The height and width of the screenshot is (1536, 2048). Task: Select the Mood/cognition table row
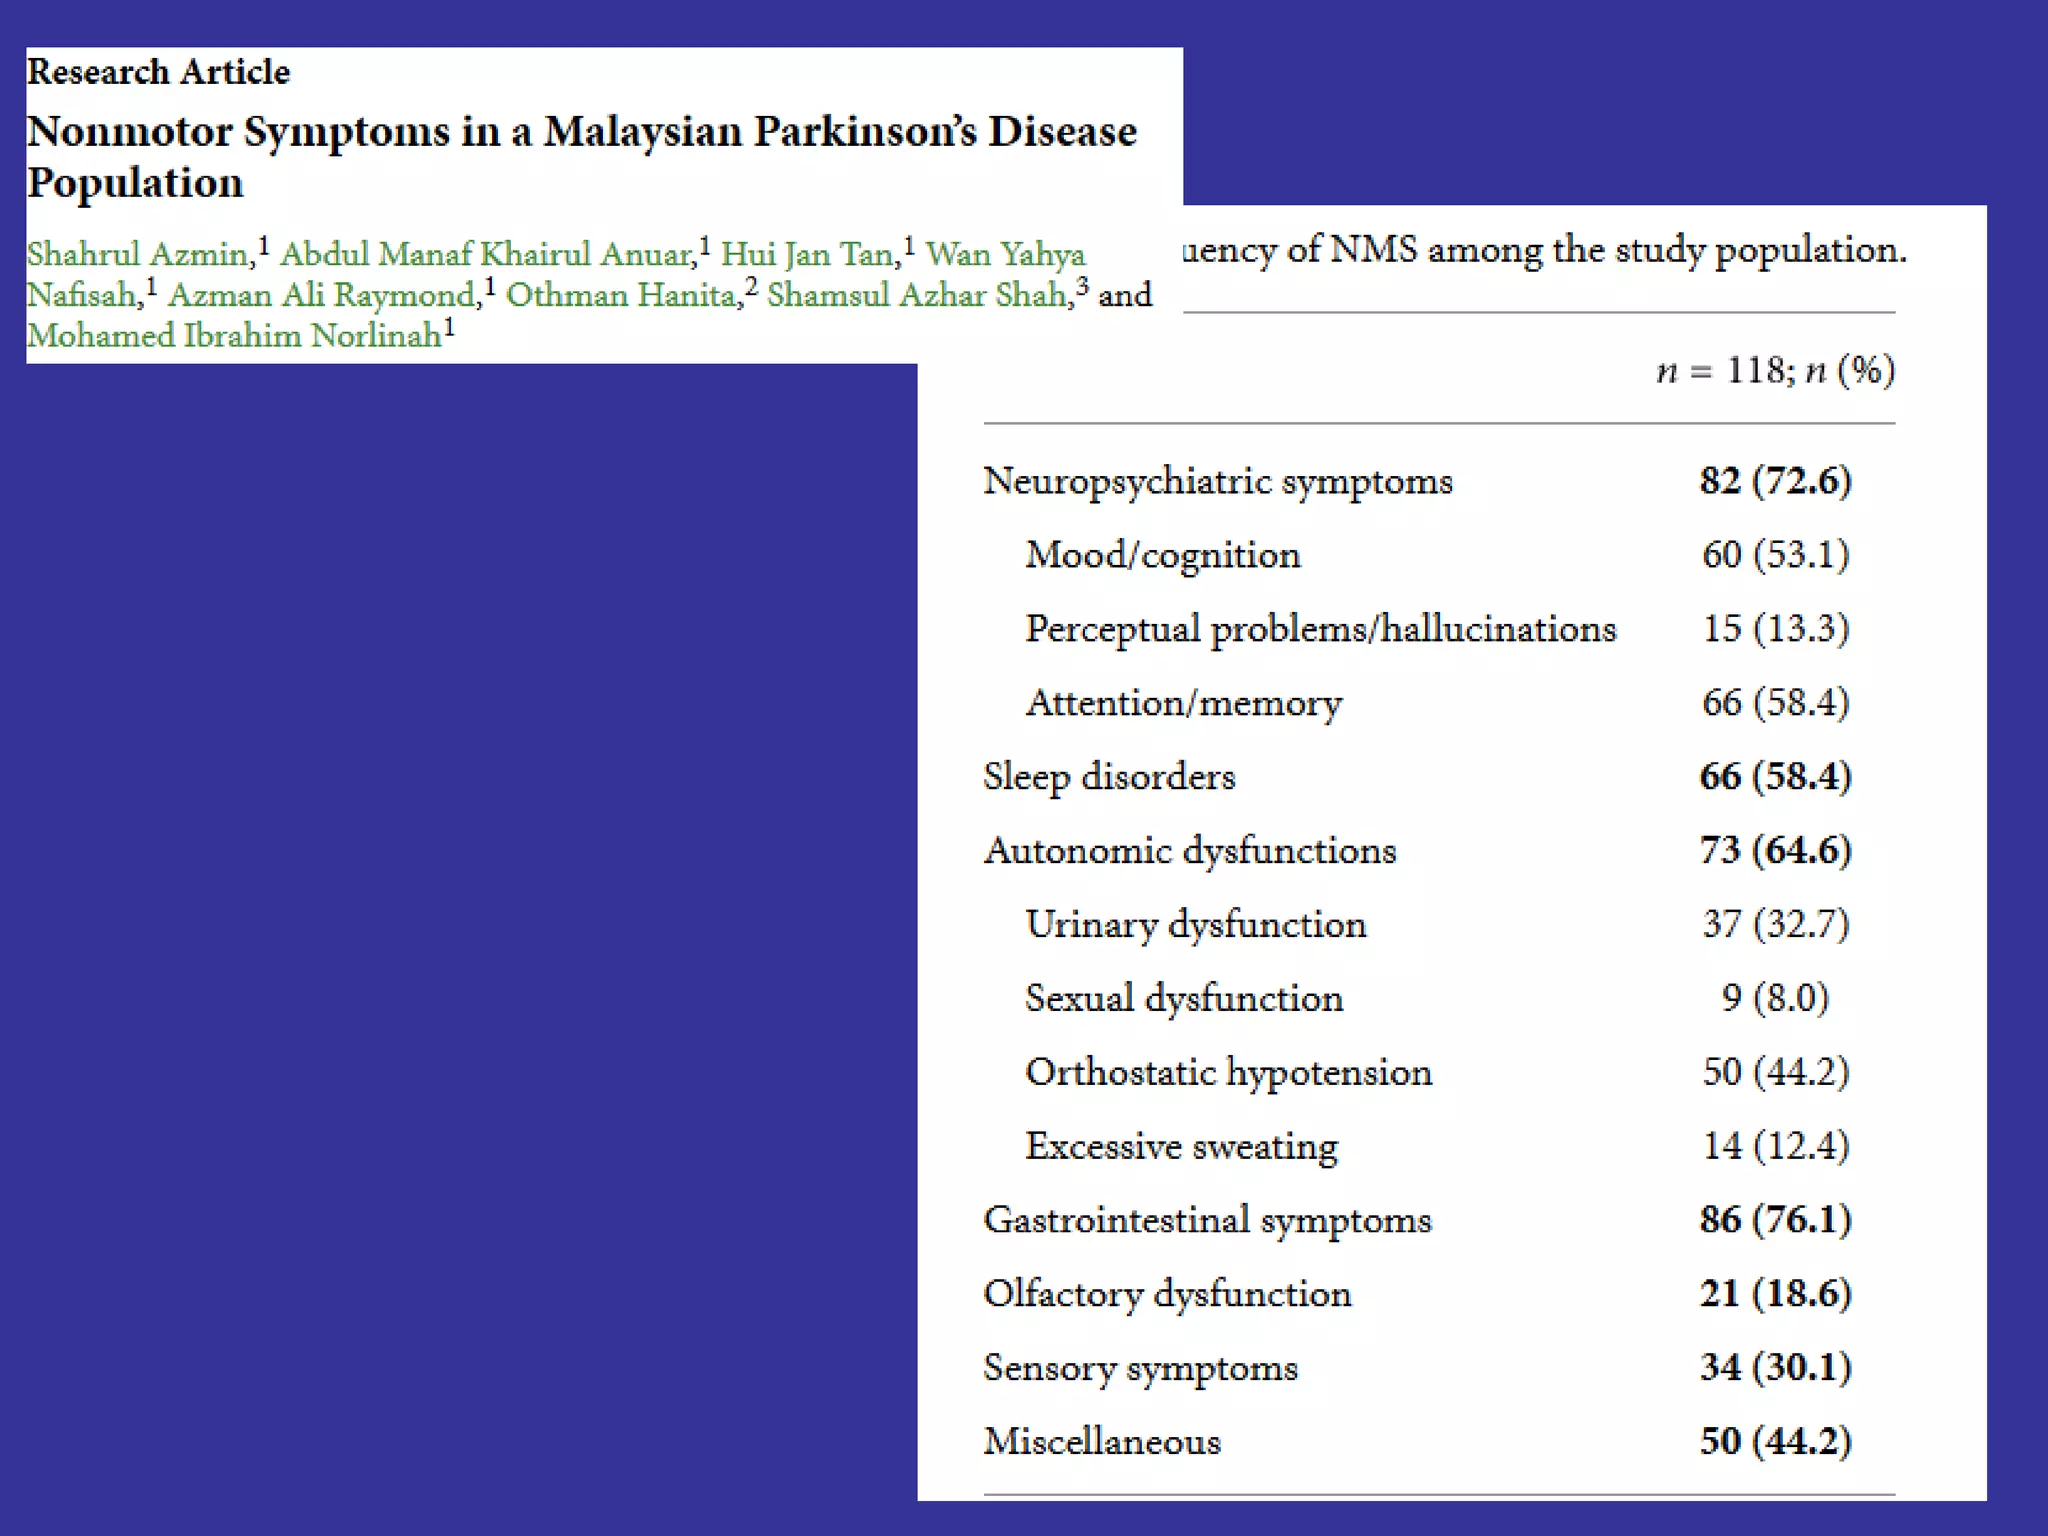(1162, 555)
